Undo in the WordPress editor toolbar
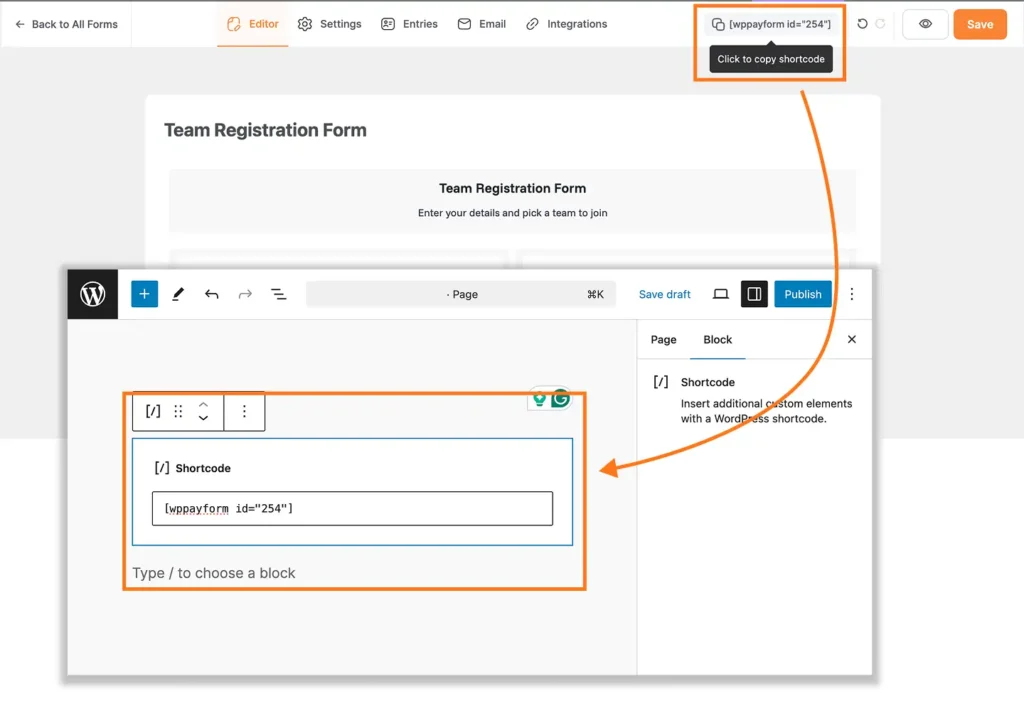Screen dimensions: 1024x706 pyautogui.click(x=211, y=294)
